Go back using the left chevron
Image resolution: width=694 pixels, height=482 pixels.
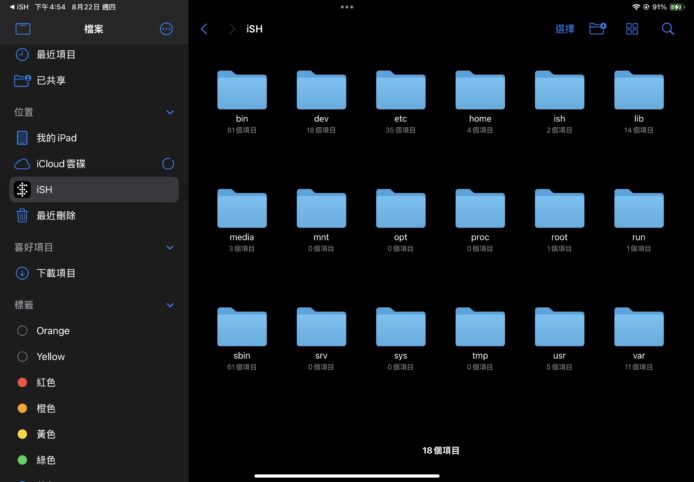[204, 29]
